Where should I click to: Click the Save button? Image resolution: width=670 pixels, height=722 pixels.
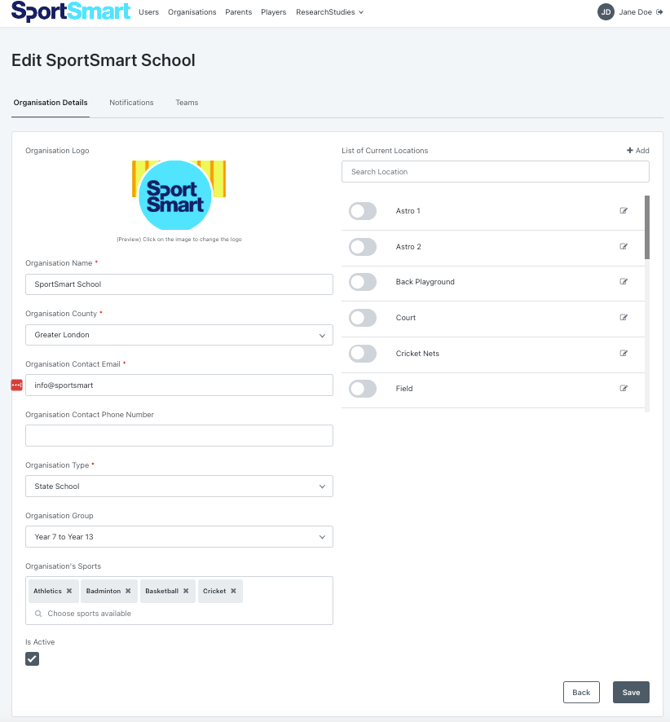click(631, 692)
